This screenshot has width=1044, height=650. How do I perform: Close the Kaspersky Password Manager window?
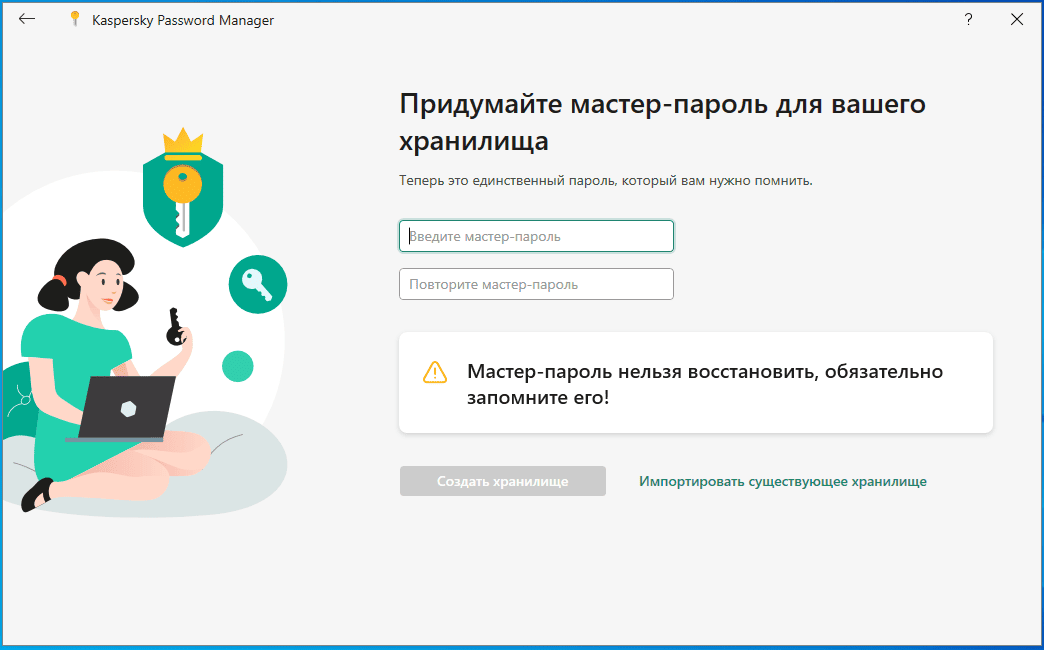(1017, 20)
